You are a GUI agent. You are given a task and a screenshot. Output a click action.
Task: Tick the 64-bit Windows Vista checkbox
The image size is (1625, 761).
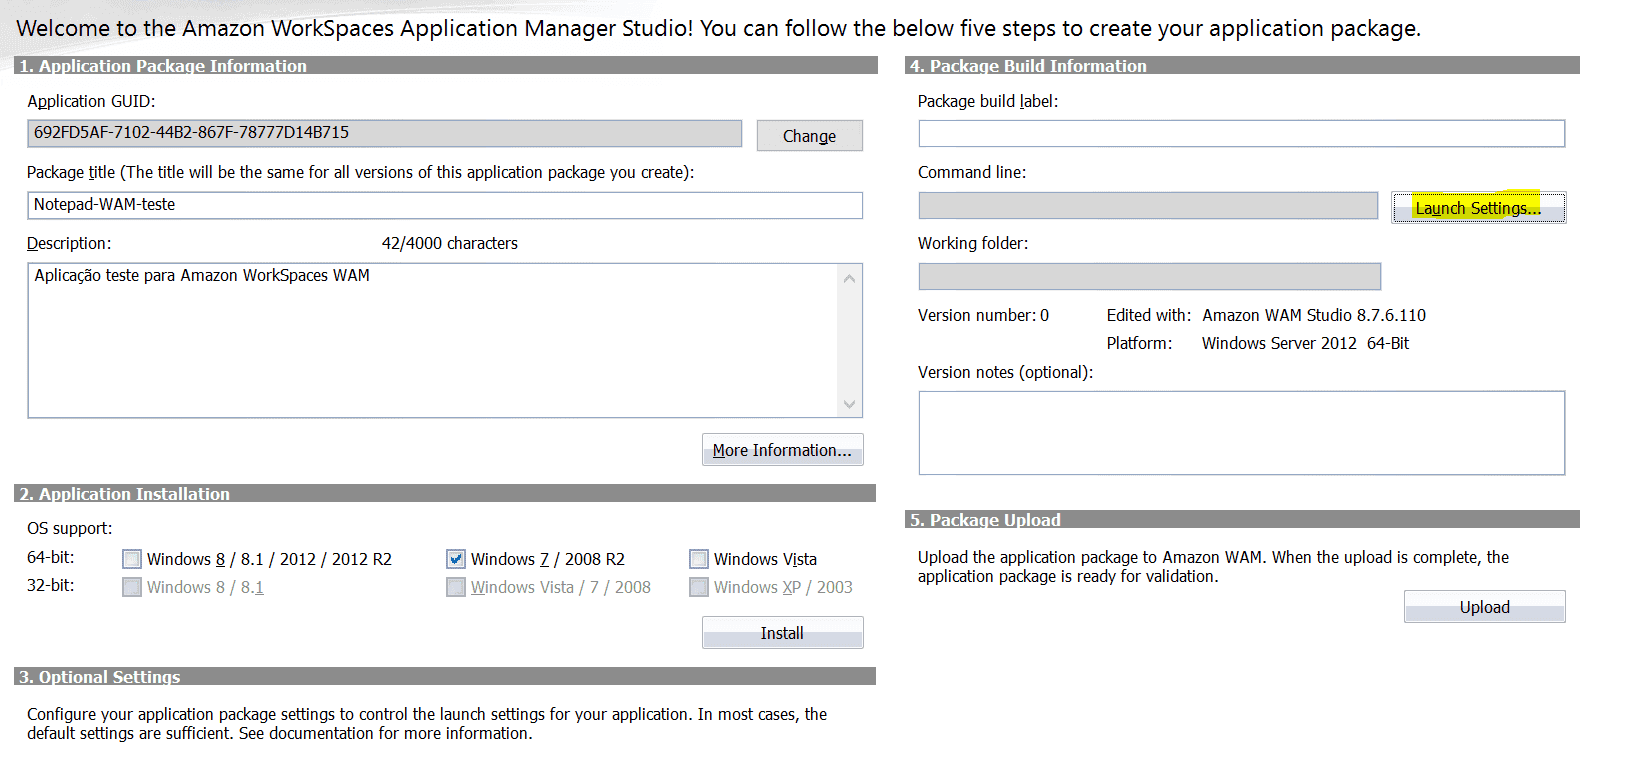point(699,559)
